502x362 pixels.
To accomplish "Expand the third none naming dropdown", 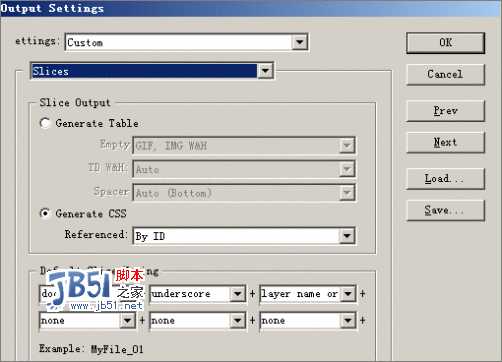I will pos(348,321).
